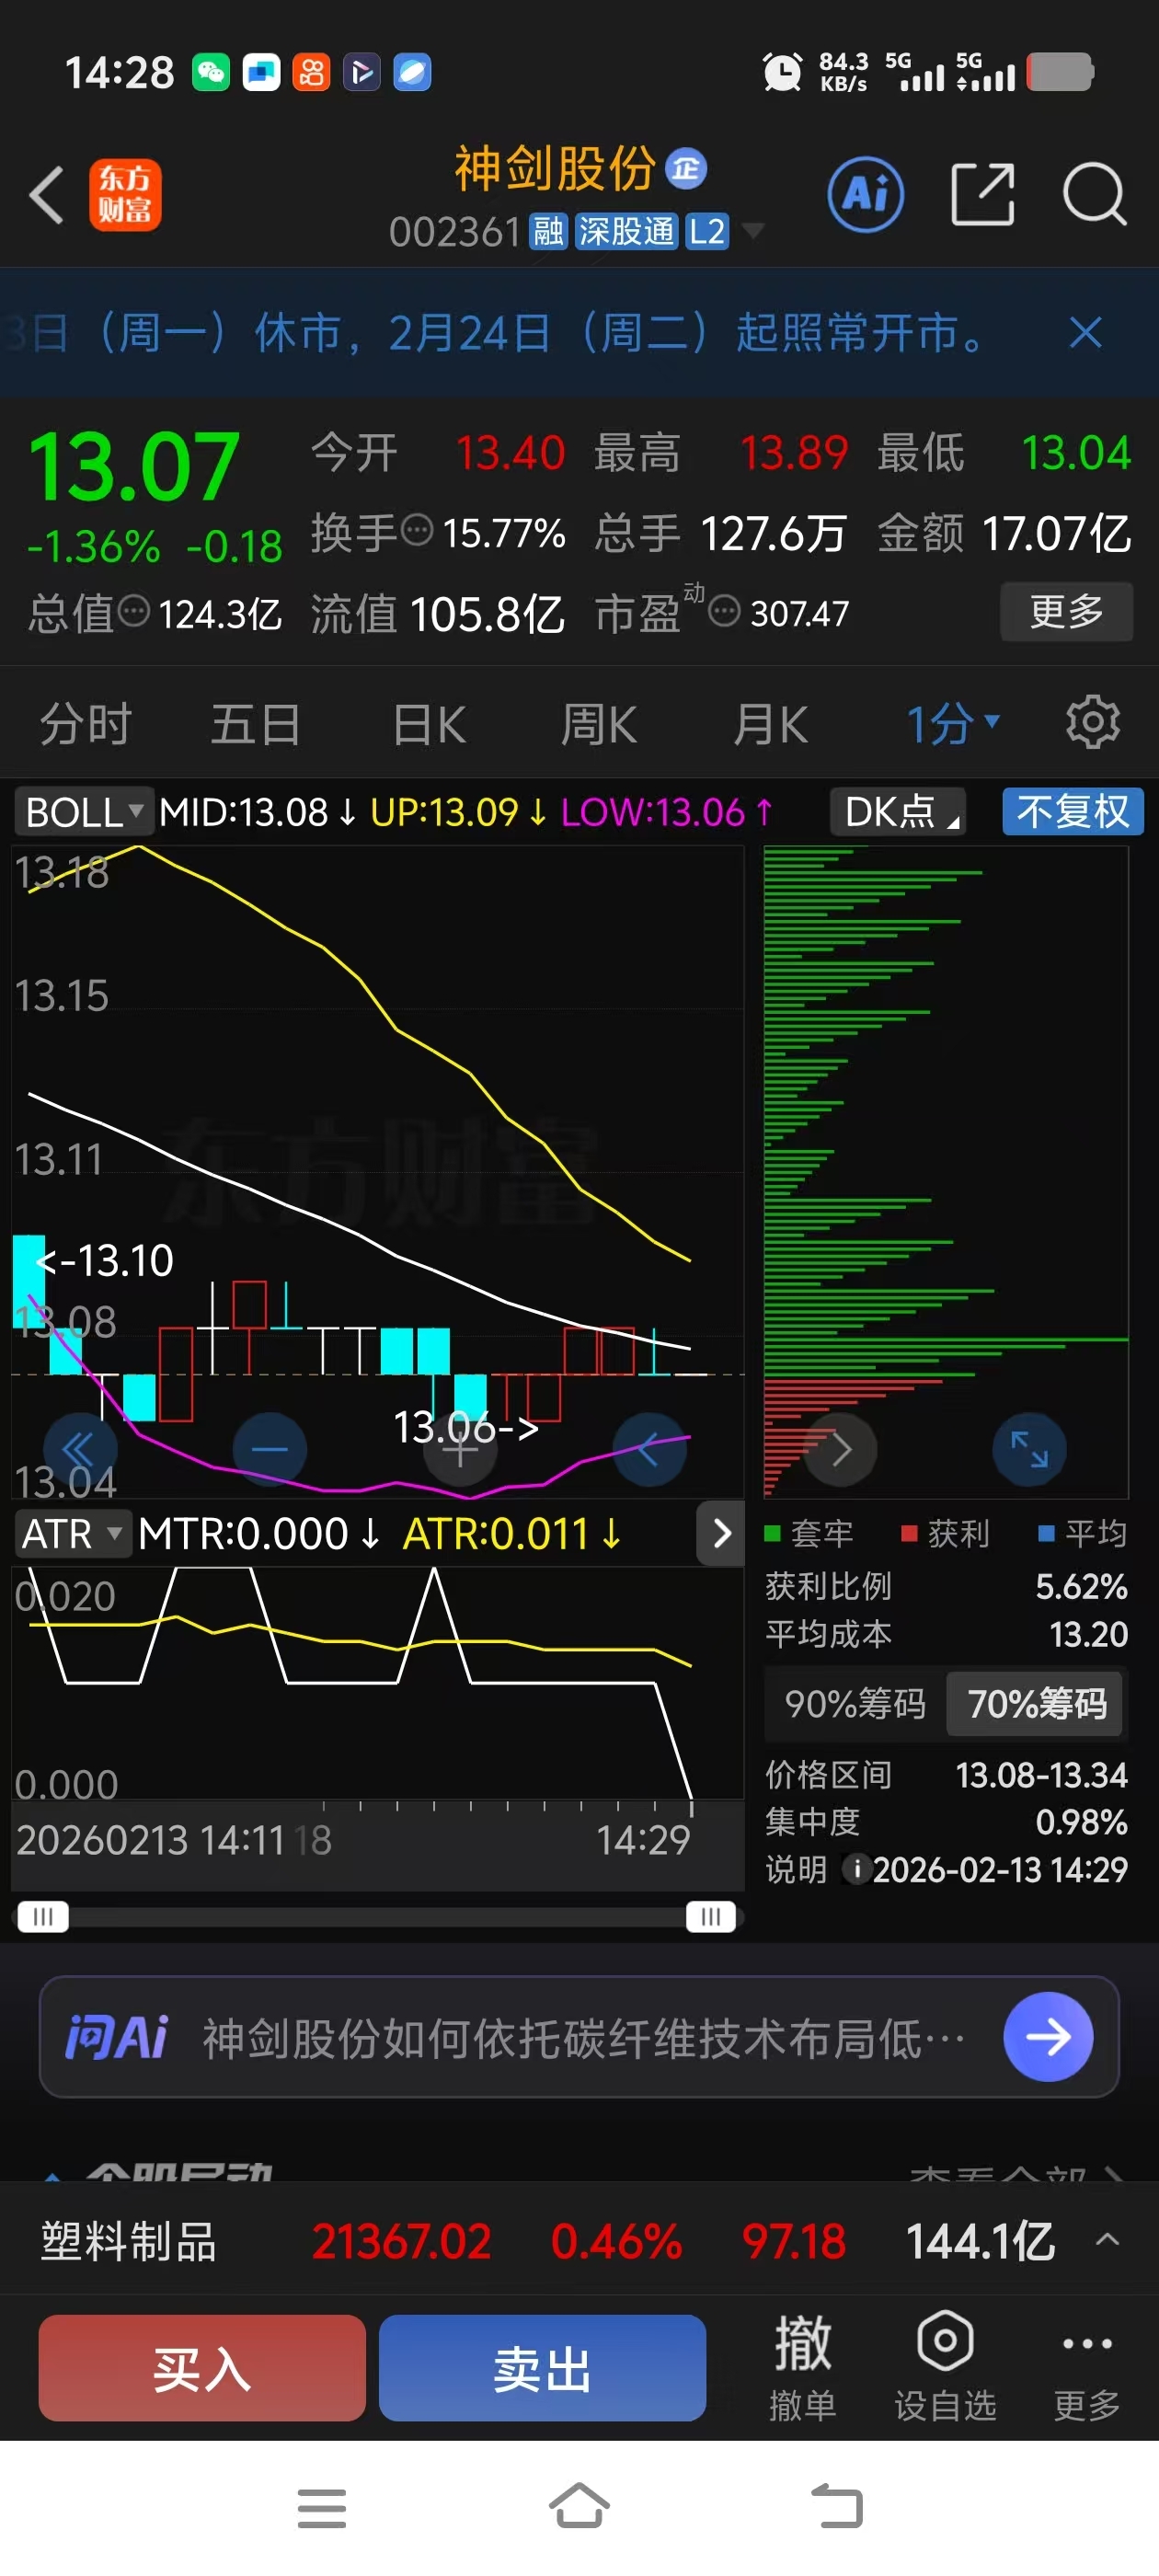The image size is (1159, 2576).
Task: Tap the 卖出 sell button
Action: pyautogui.click(x=542, y=2367)
